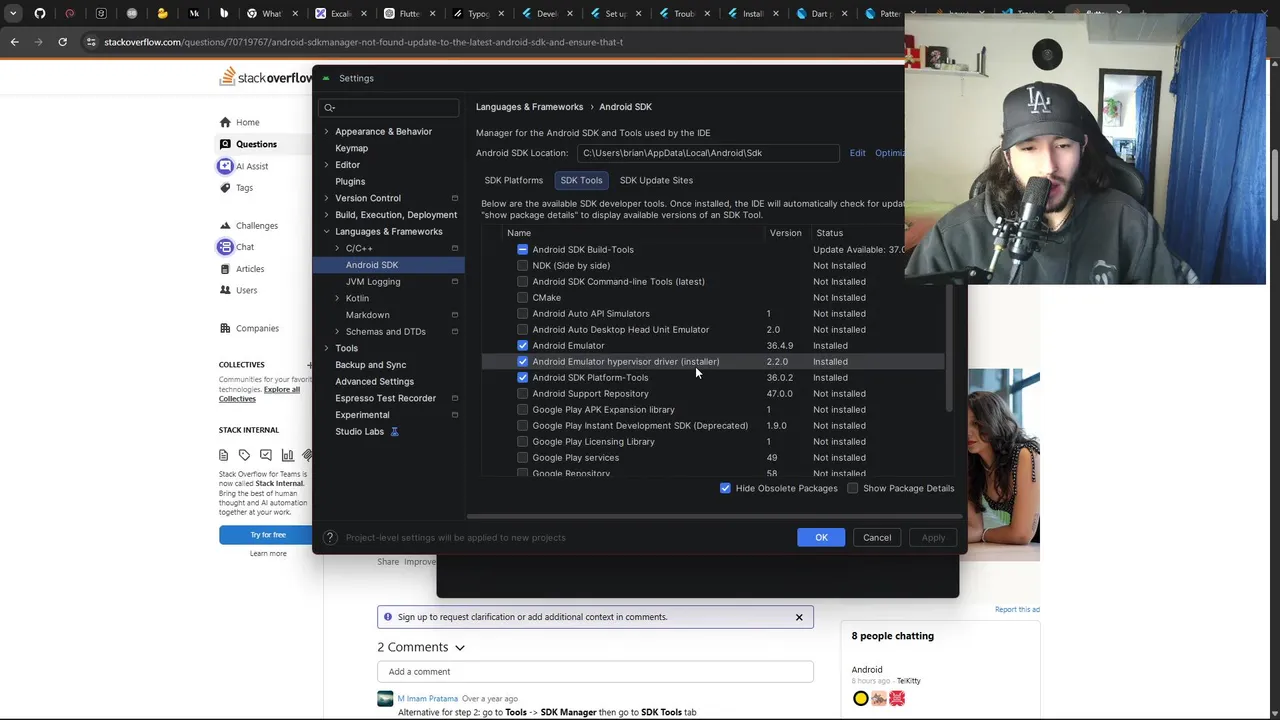Click OK in Settings dialog

[x=821, y=538]
